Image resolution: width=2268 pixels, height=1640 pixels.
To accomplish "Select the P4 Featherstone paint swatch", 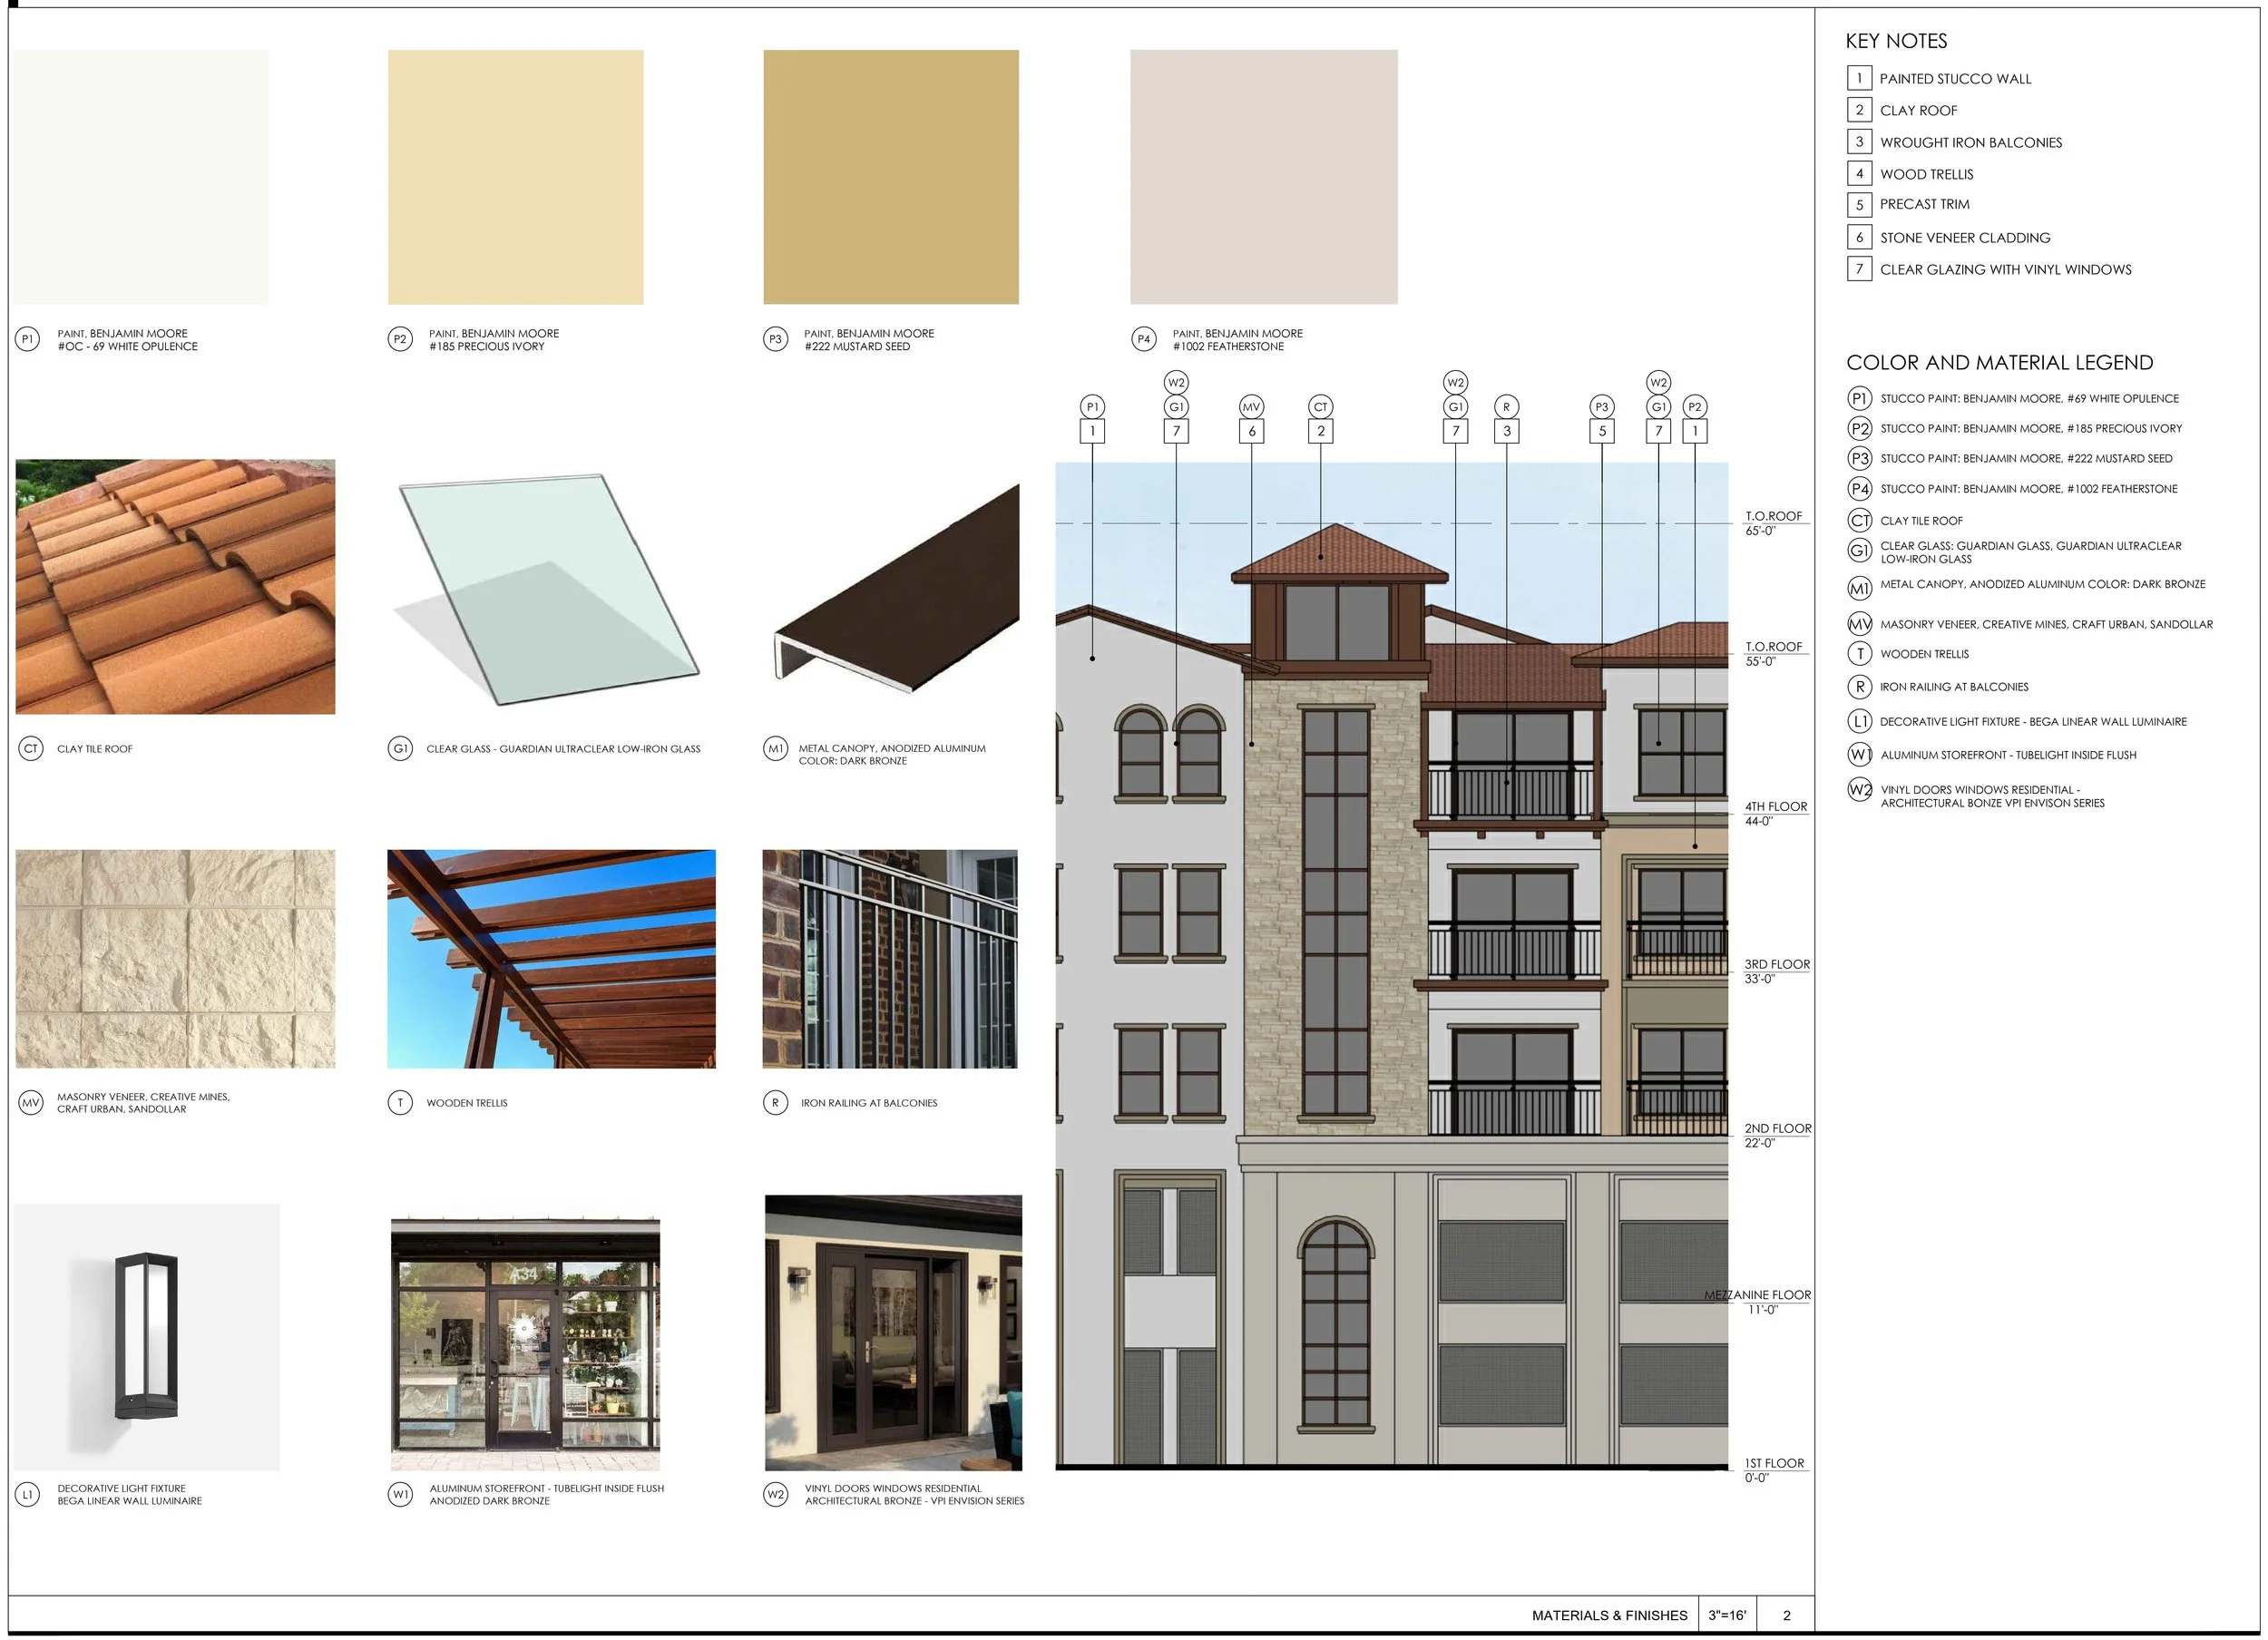I will (x=1263, y=177).
